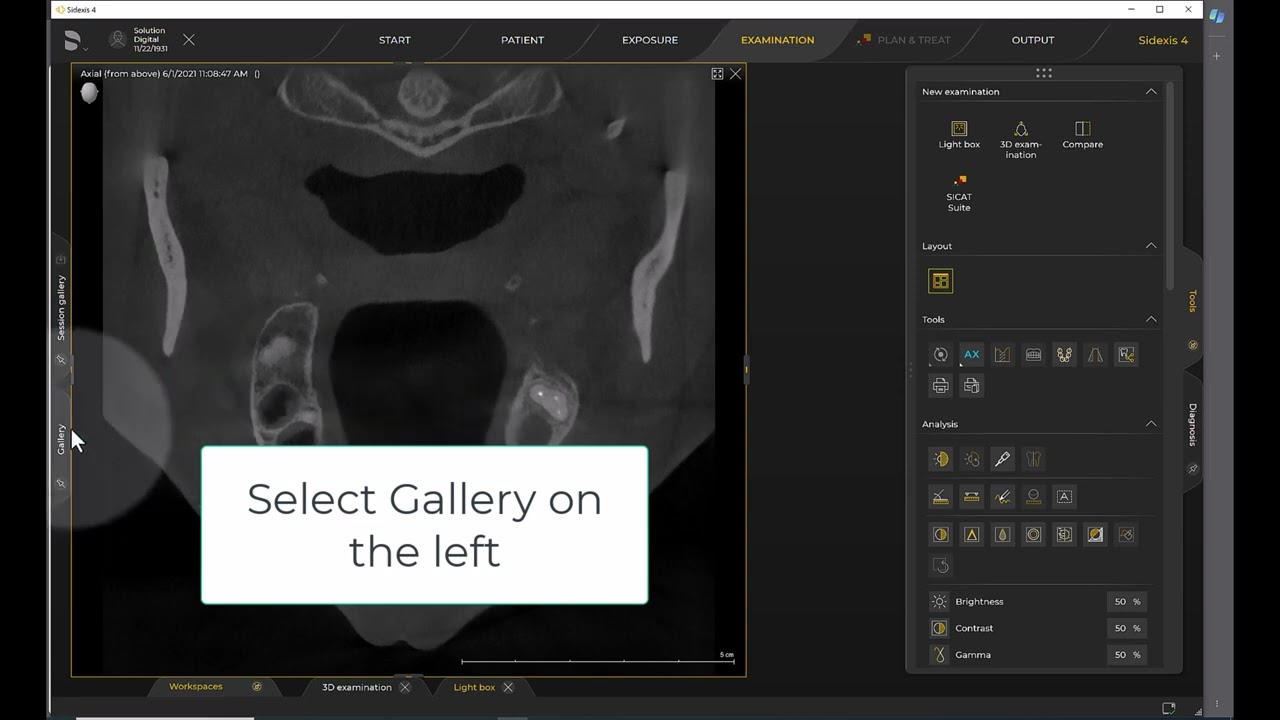Viewport: 1280px width, 720px height.
Task: Apply the half-circle contrast filter
Action: pos(940,534)
